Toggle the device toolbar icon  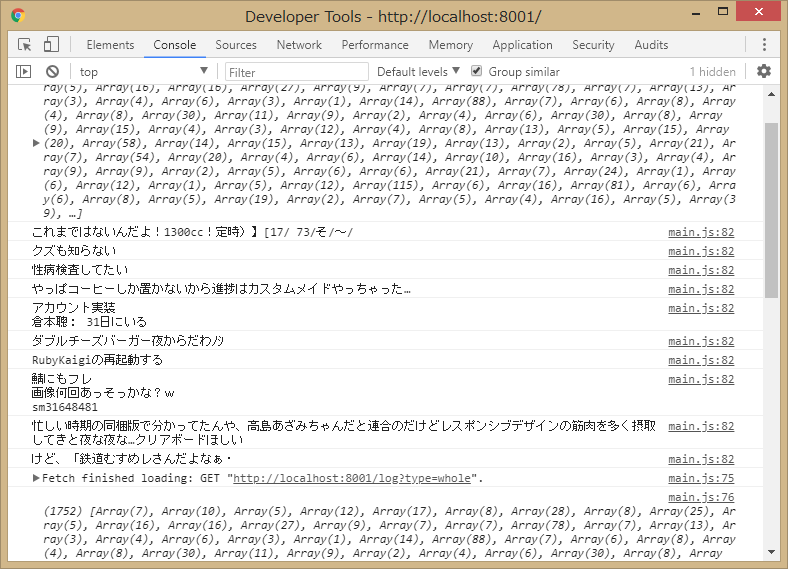point(51,45)
